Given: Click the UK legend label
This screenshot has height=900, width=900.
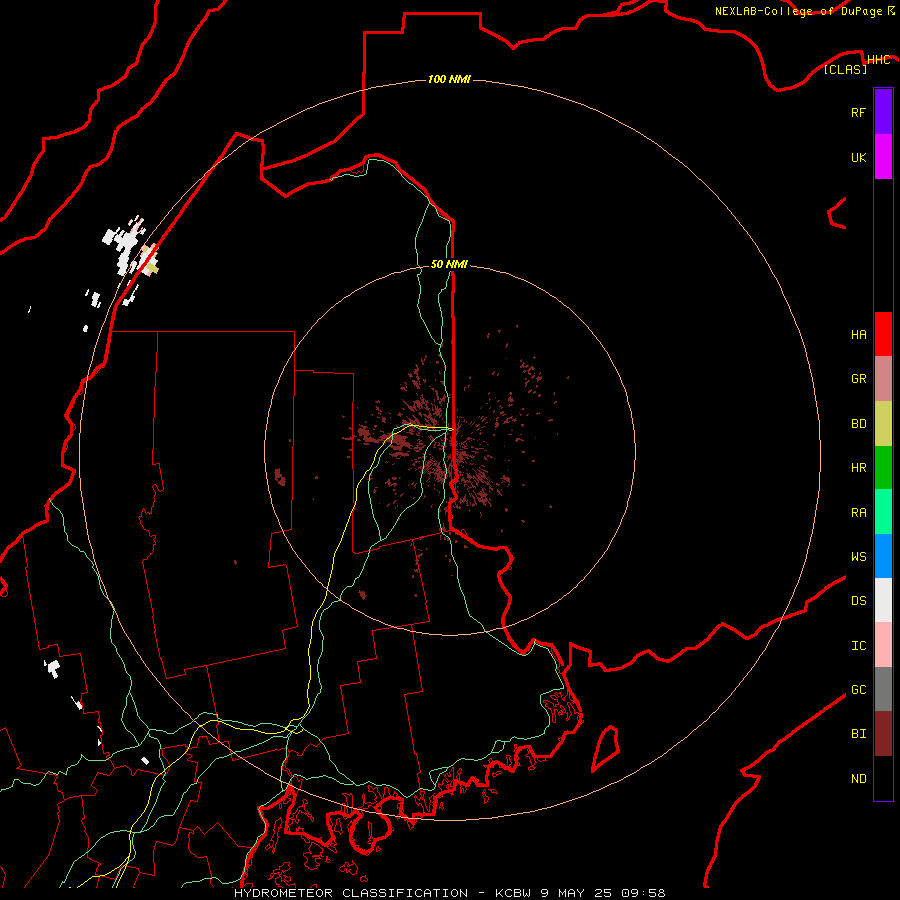Looking at the screenshot, I should point(858,157).
